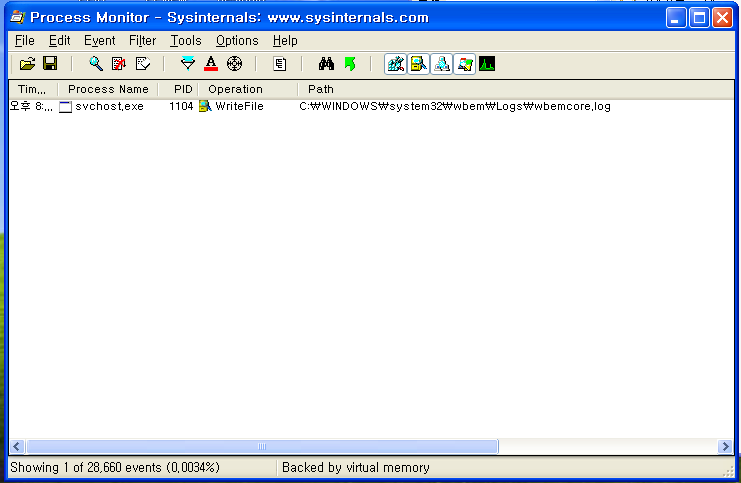
Task: Open the Tools menu
Action: (x=186, y=41)
